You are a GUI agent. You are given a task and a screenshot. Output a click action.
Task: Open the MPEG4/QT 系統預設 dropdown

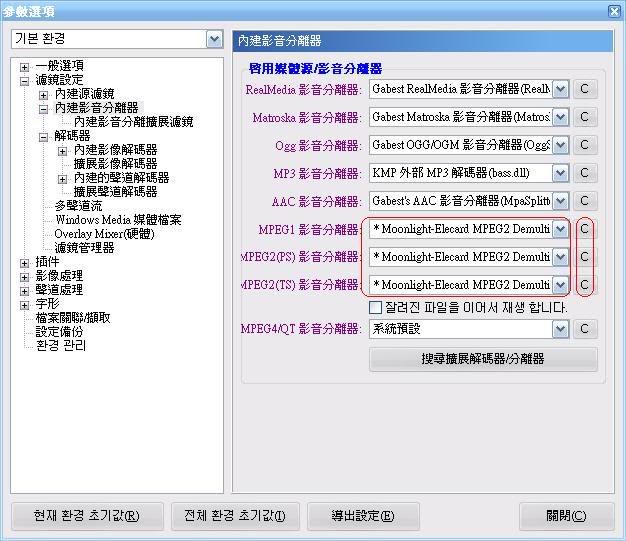[x=560, y=329]
